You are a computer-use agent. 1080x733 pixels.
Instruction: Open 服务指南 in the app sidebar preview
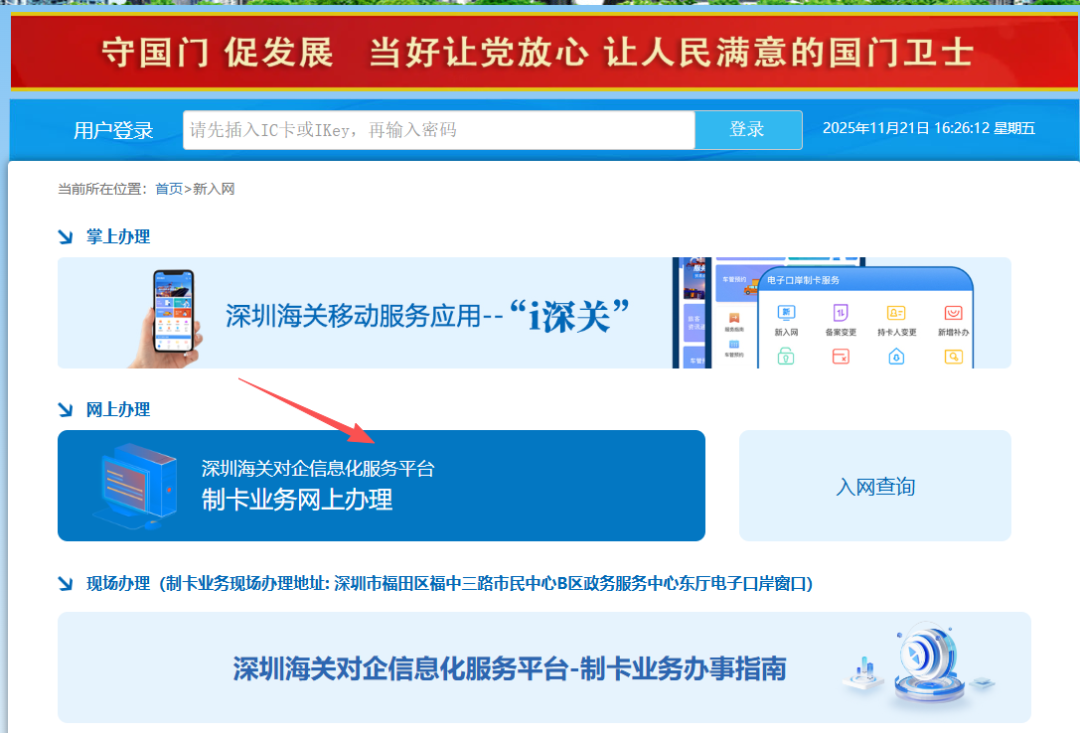pyautogui.click(x=734, y=317)
